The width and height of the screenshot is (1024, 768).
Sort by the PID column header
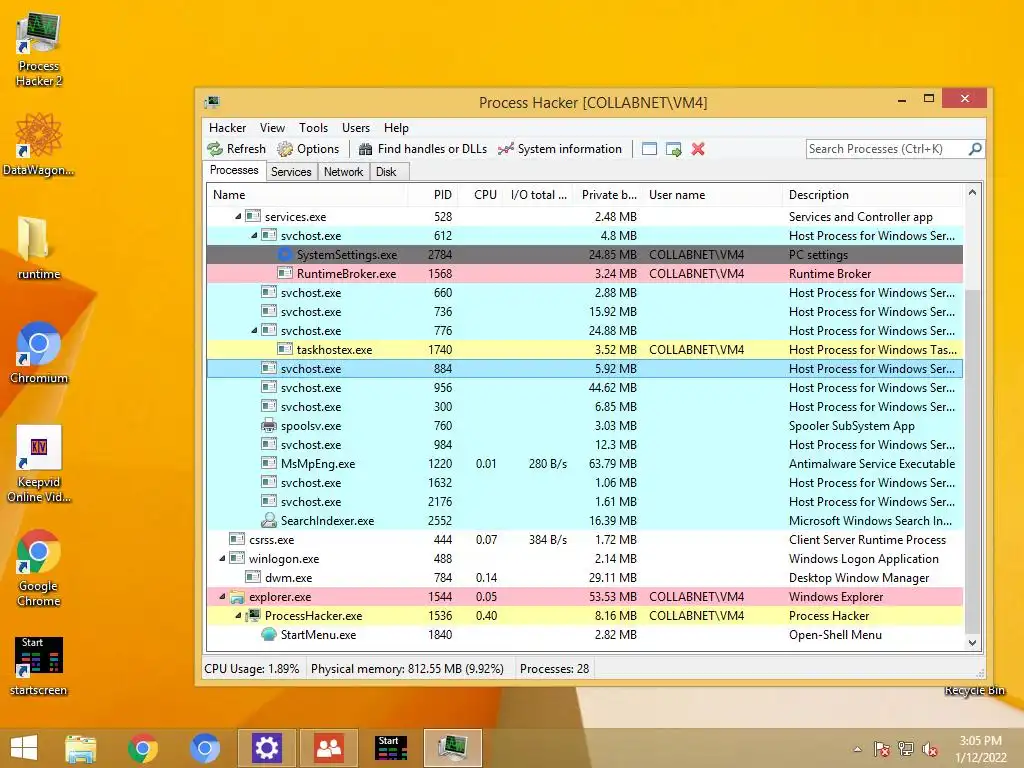pos(432,195)
